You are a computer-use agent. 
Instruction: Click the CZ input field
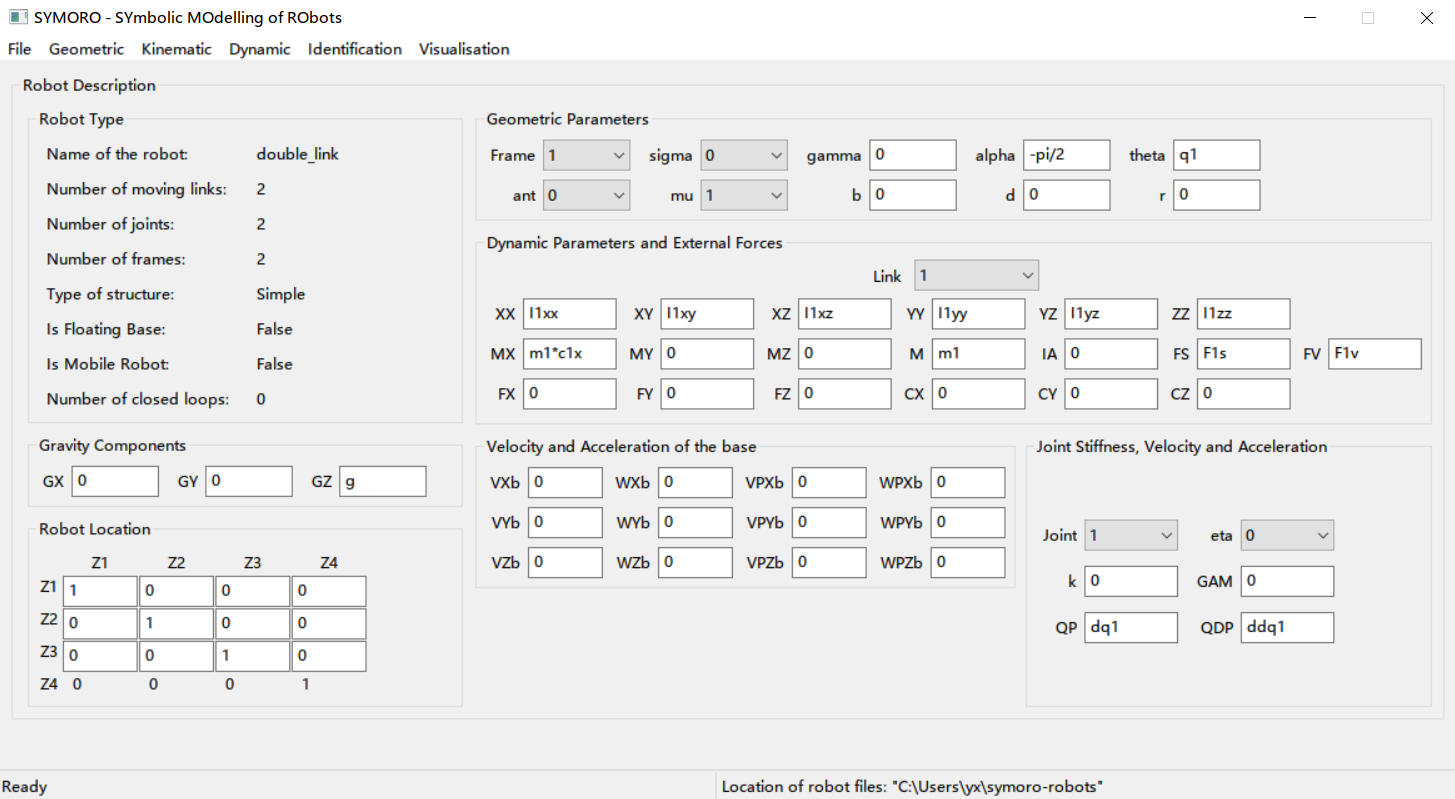[x=1243, y=394]
